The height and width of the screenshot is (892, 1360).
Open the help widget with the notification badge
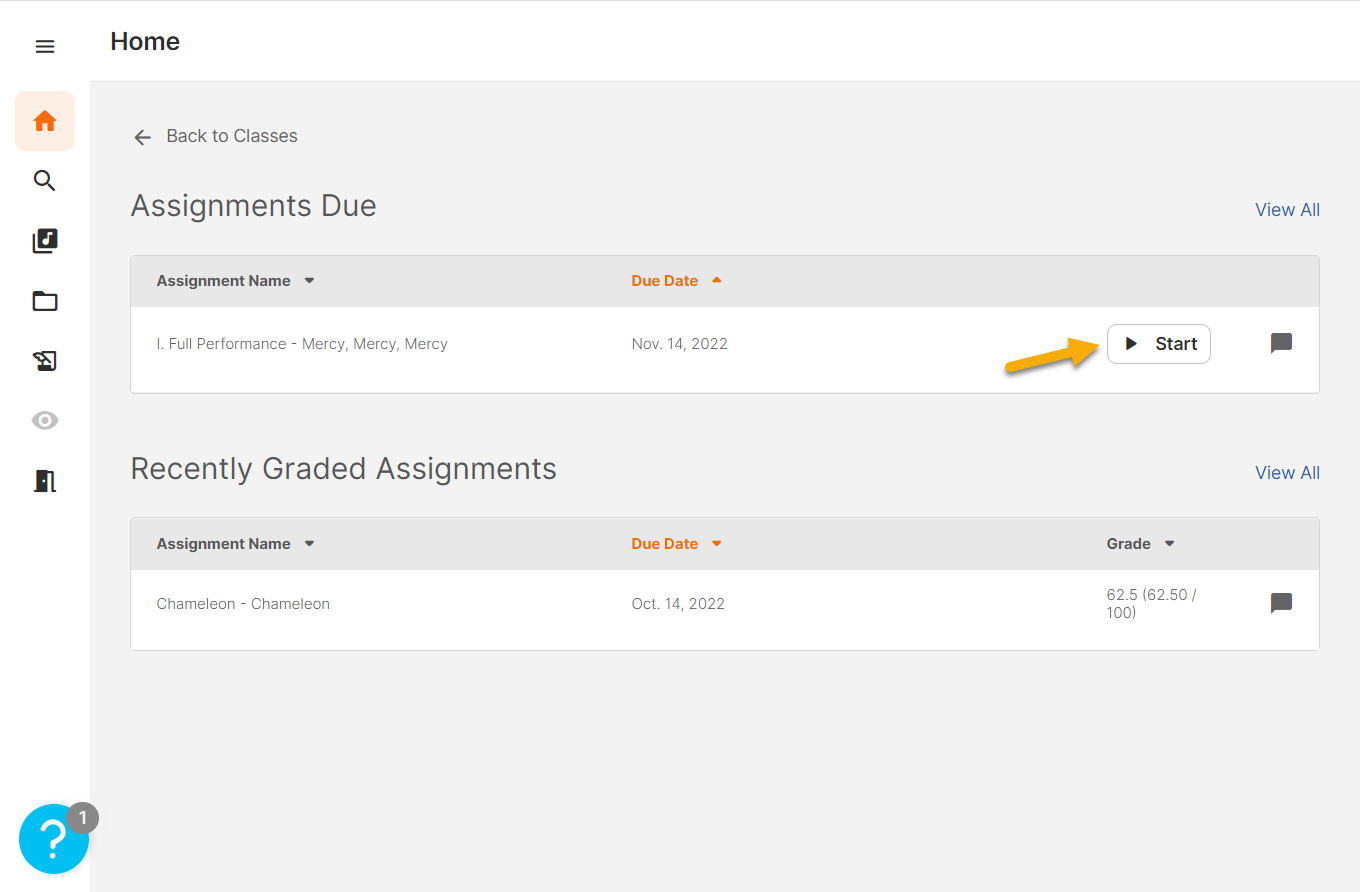53,839
